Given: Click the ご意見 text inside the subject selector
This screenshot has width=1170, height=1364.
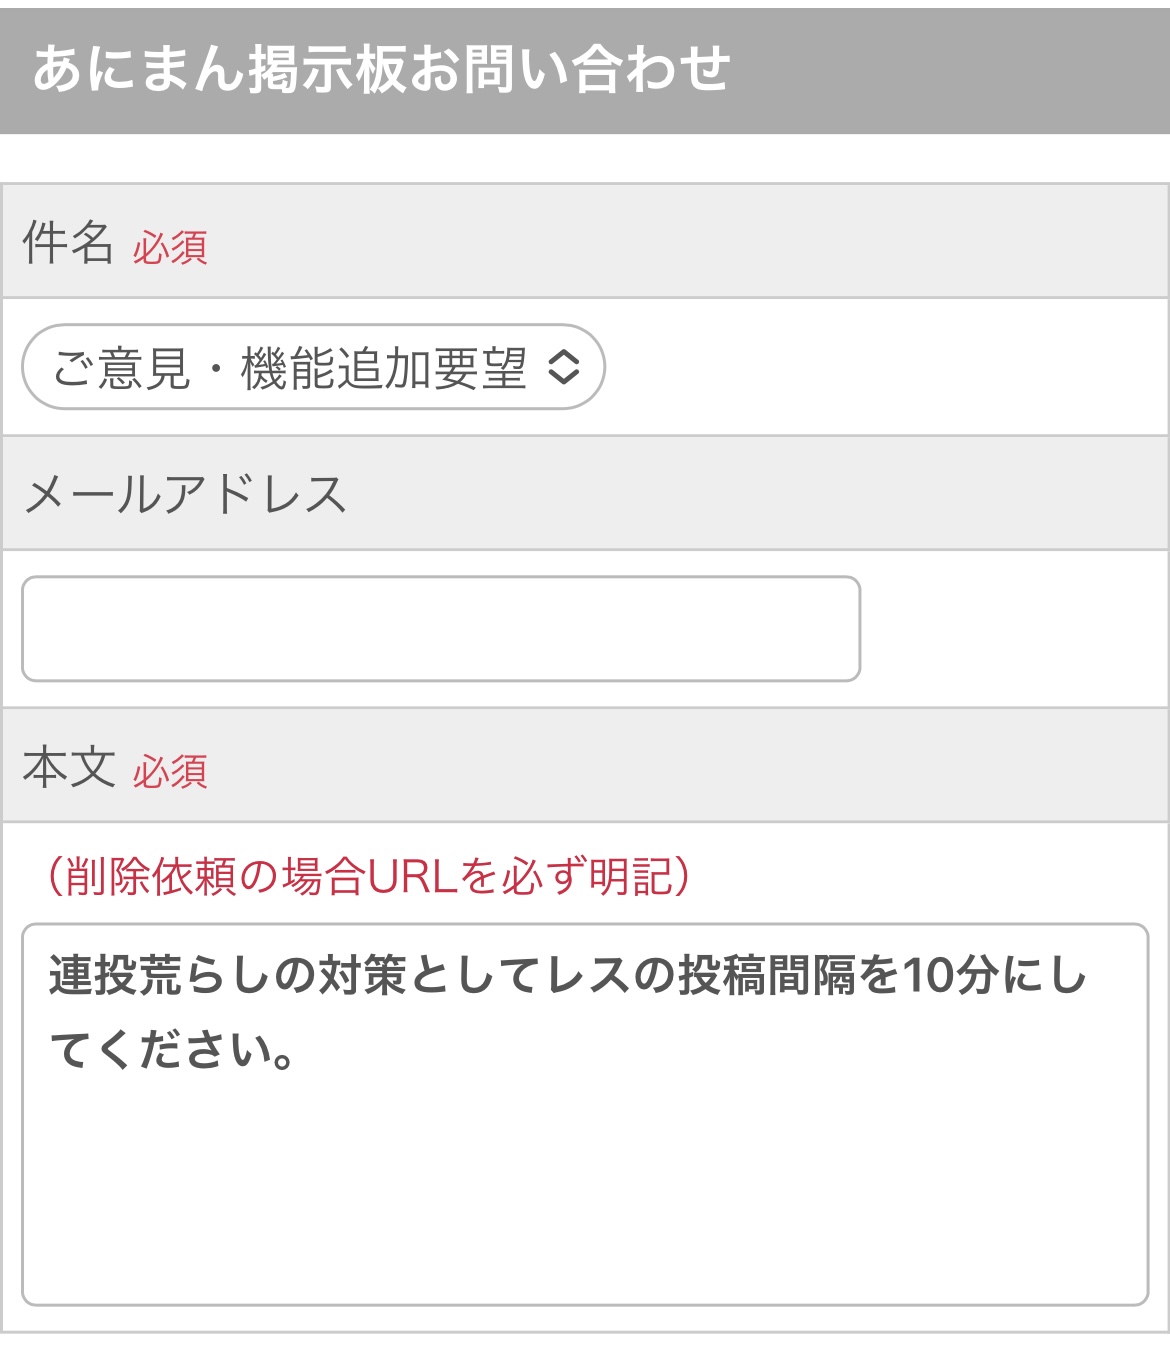Looking at the screenshot, I should click(120, 368).
